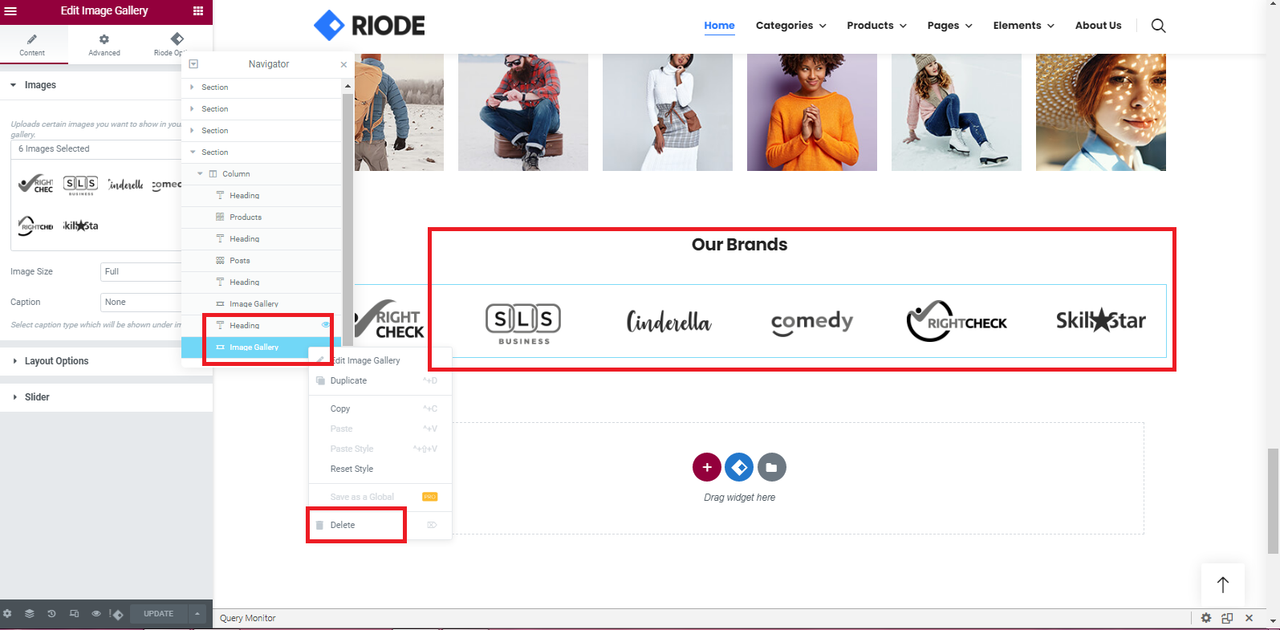Viewport: 1280px width, 630px height.
Task: Go to the About Us link
Action: tap(1098, 25)
